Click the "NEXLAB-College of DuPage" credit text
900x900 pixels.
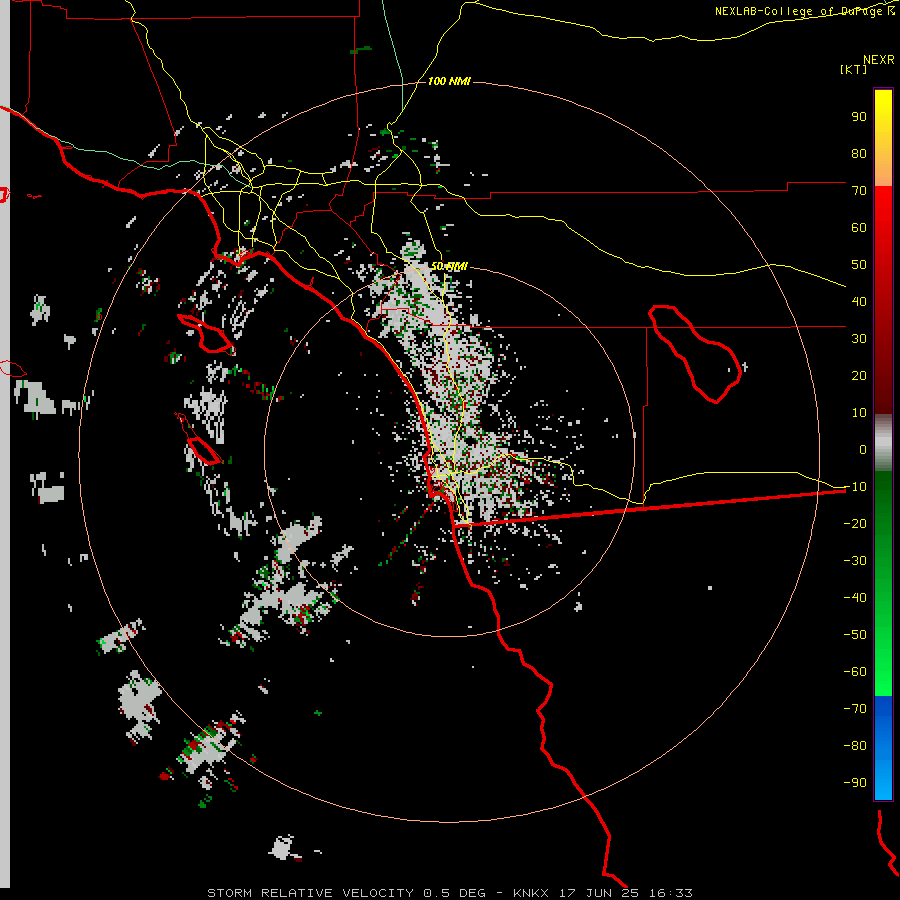[x=800, y=11]
